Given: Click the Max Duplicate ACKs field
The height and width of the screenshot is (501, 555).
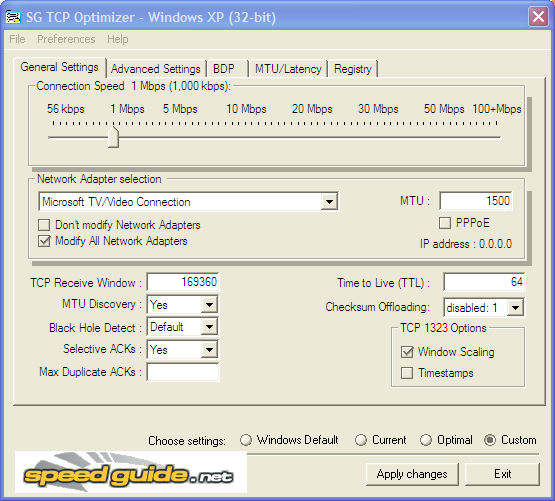Looking at the screenshot, I should tap(183, 372).
